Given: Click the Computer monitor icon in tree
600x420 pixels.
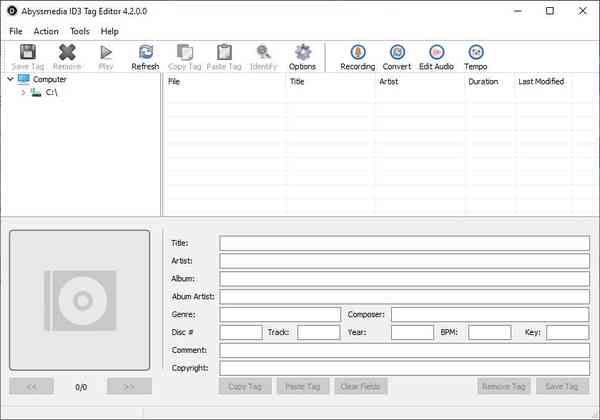Looking at the screenshot, I should (x=24, y=79).
